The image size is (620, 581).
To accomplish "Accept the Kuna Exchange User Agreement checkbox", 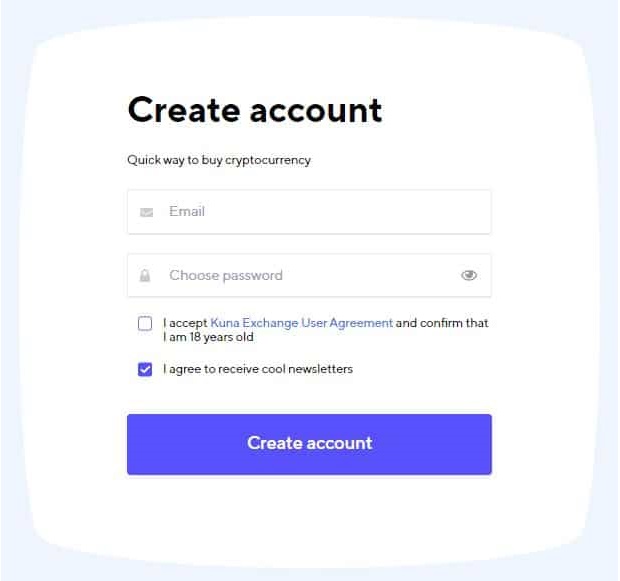I will (146, 324).
